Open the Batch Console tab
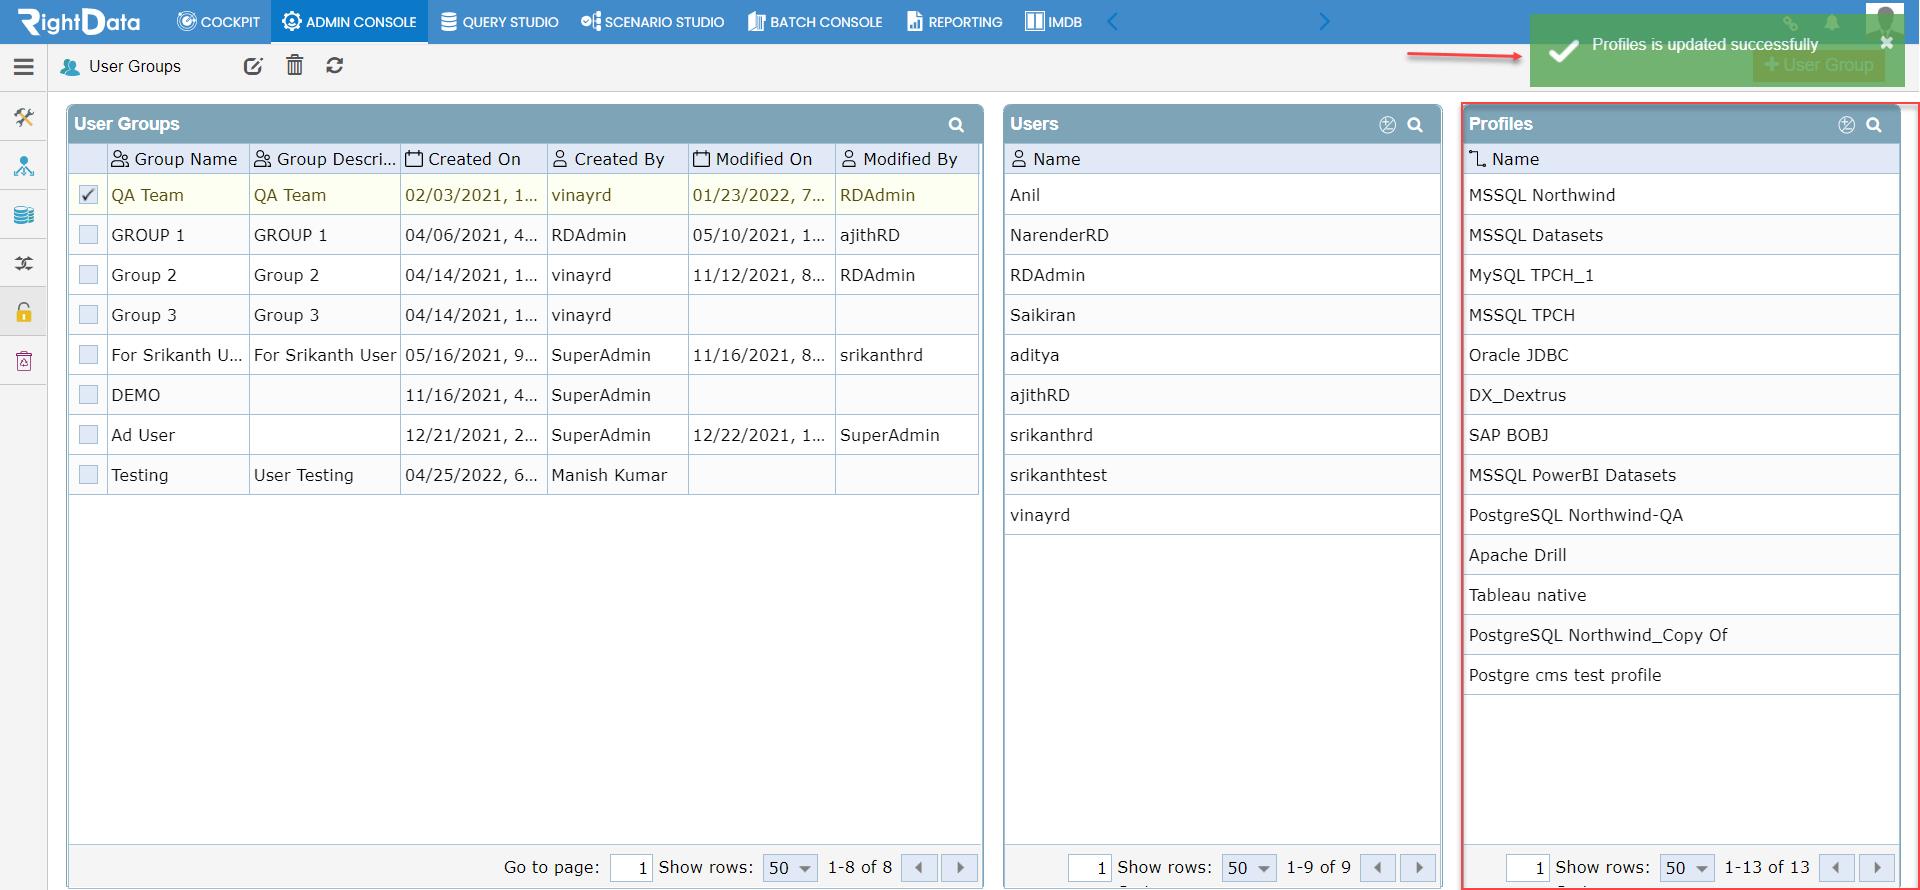 pos(815,22)
